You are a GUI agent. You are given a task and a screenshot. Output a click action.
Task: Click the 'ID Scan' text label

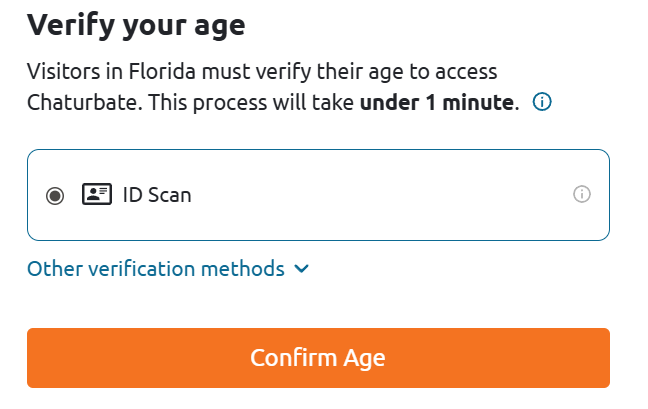(157, 195)
